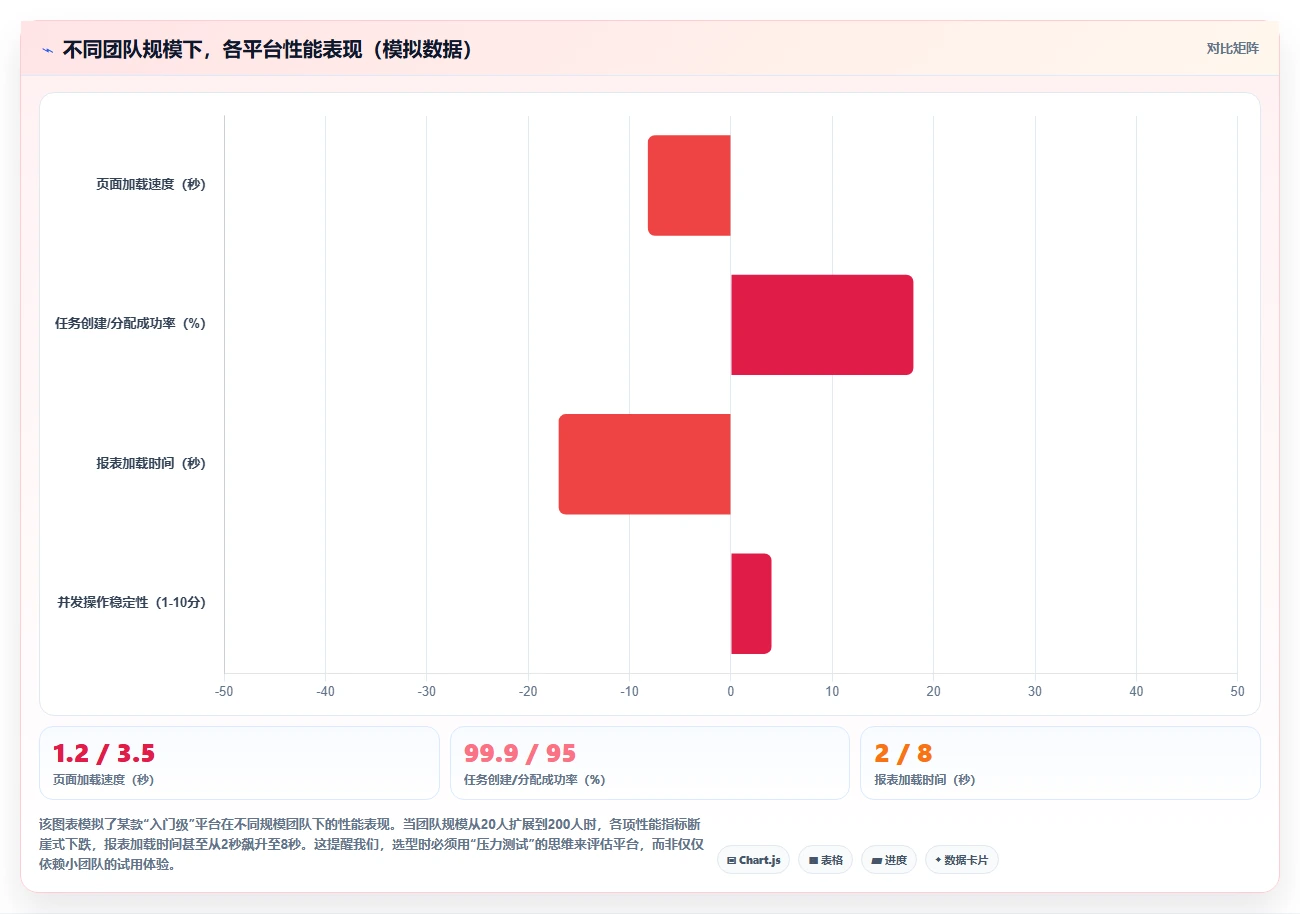
Task: Click the 并发操作稳定性 bar in the chart
Action: pyautogui.click(x=751, y=603)
